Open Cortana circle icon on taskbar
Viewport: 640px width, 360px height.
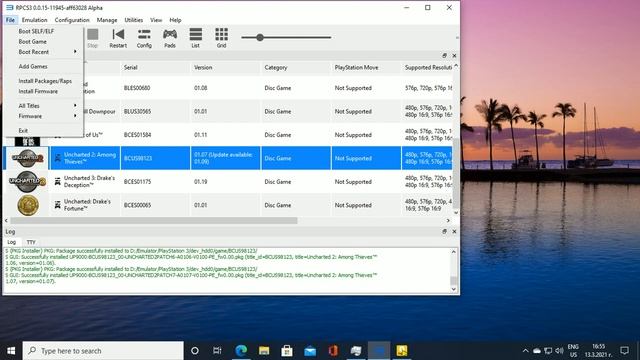coord(195,351)
